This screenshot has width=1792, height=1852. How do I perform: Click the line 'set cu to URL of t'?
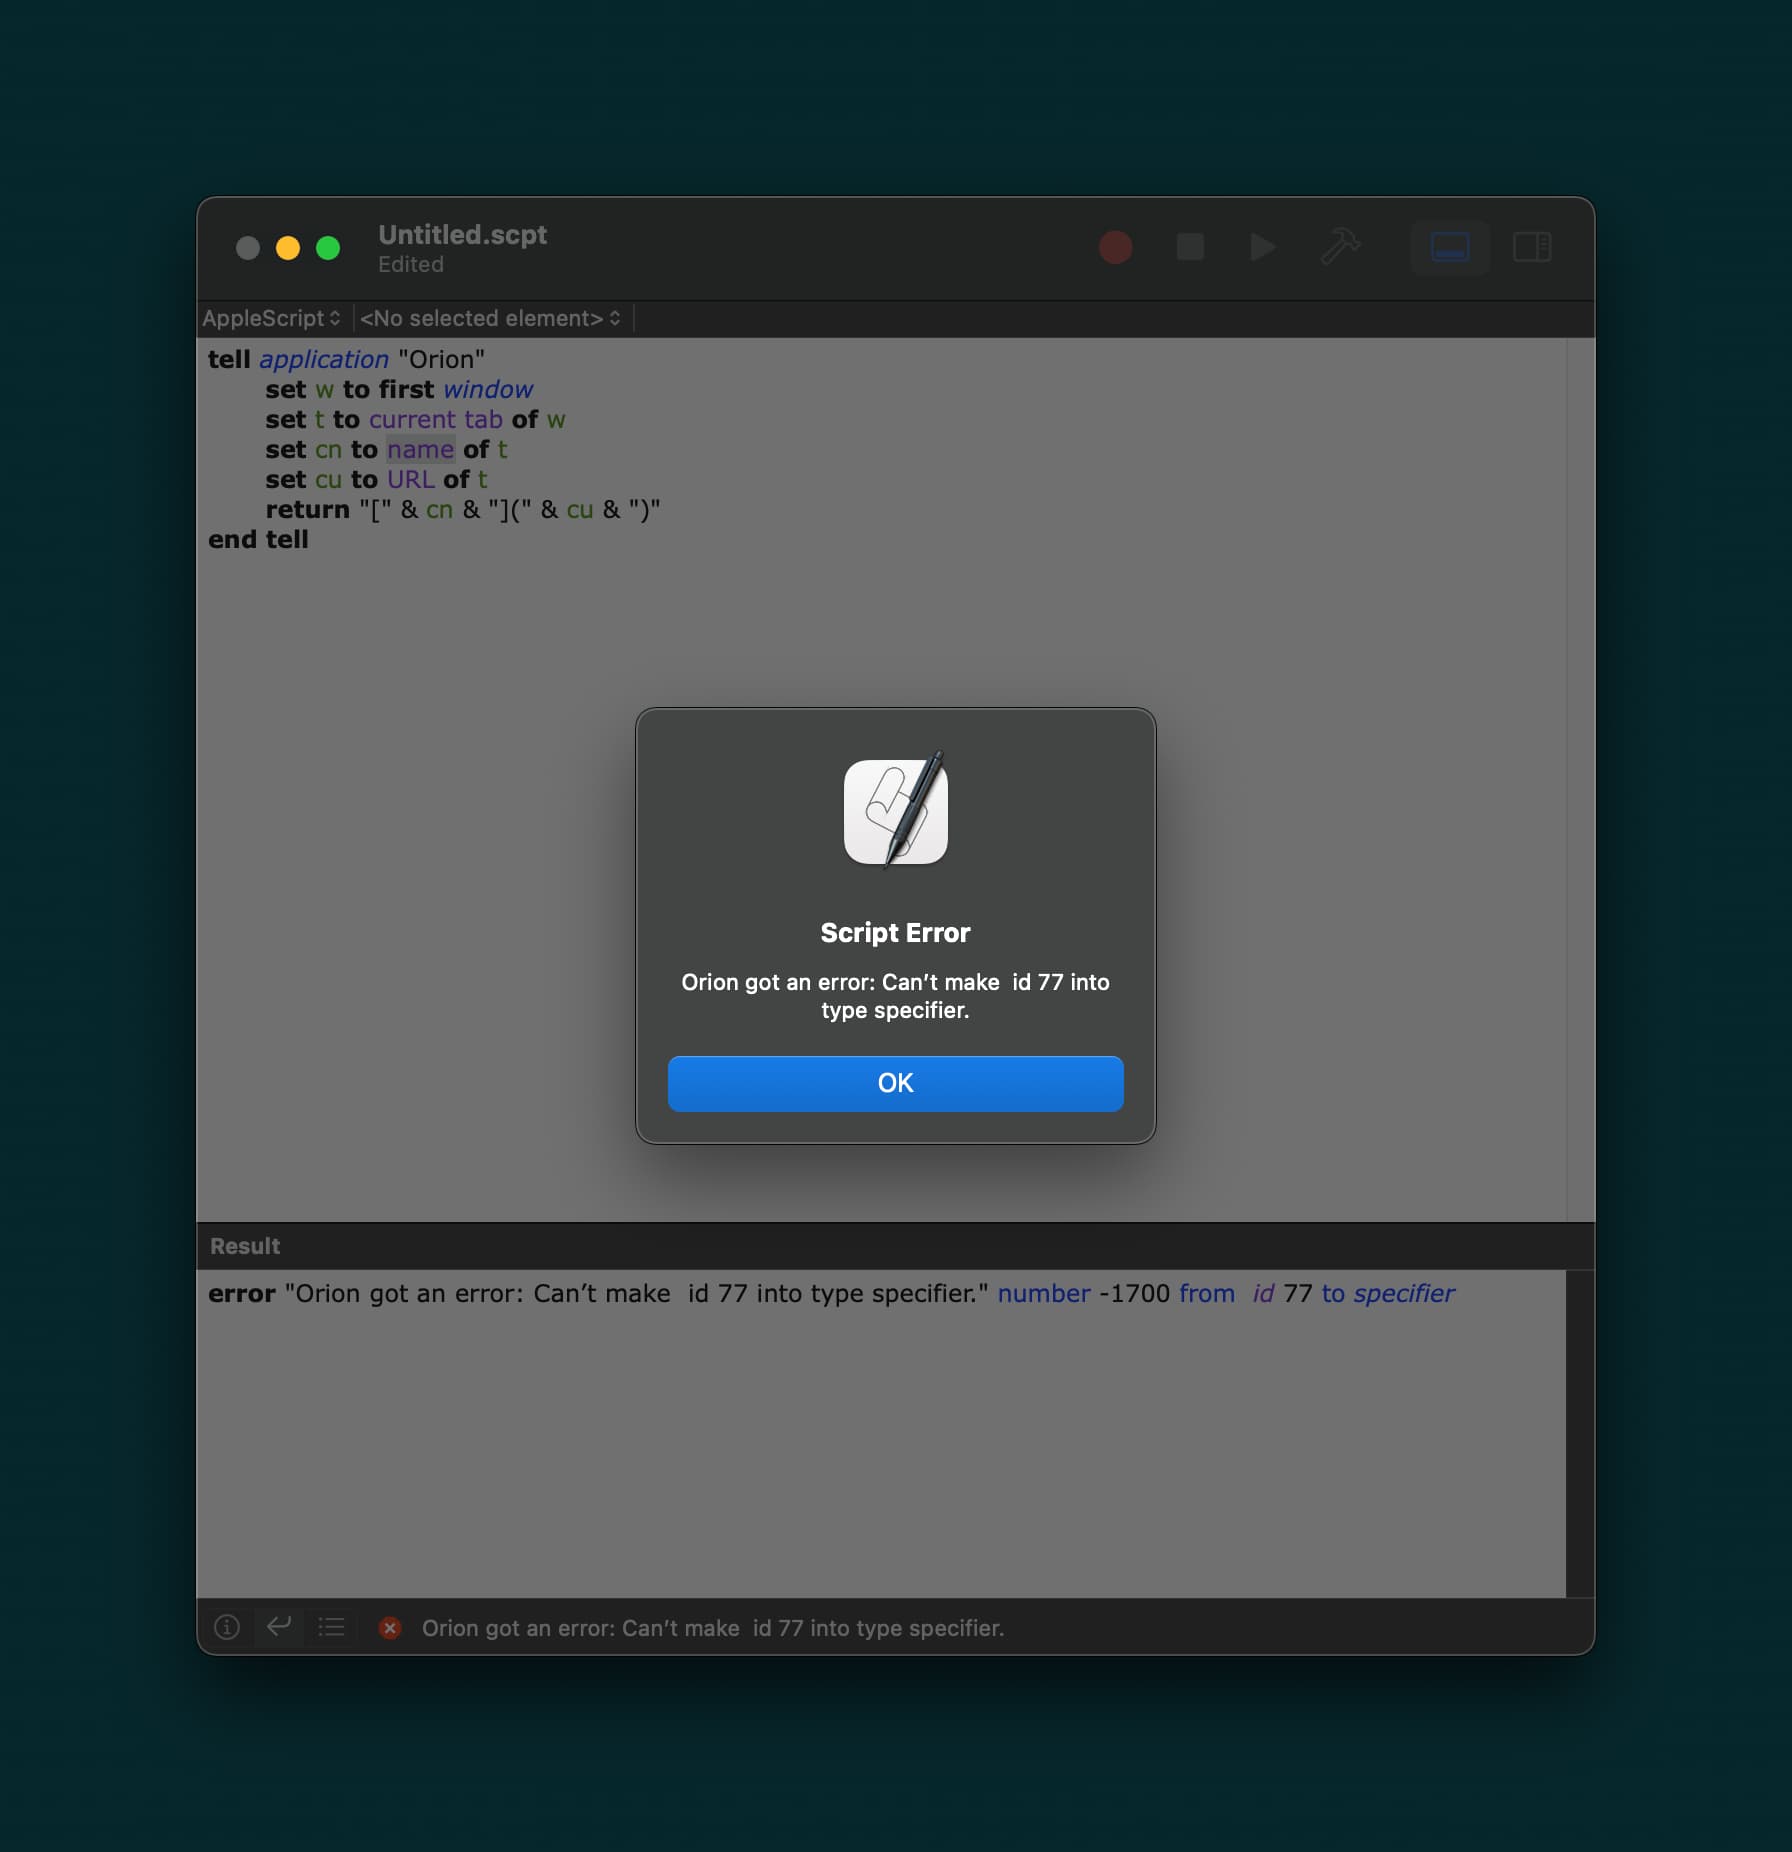click(376, 479)
